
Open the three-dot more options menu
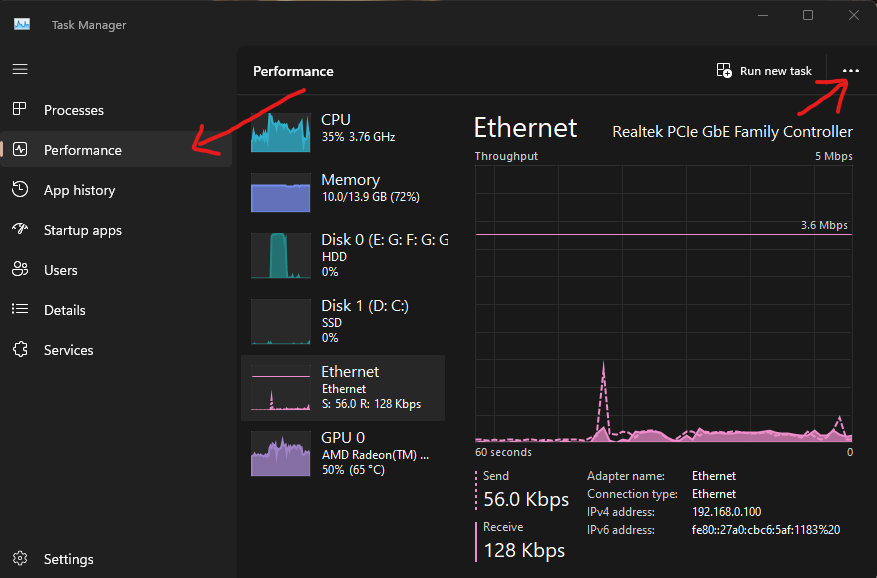pos(851,71)
